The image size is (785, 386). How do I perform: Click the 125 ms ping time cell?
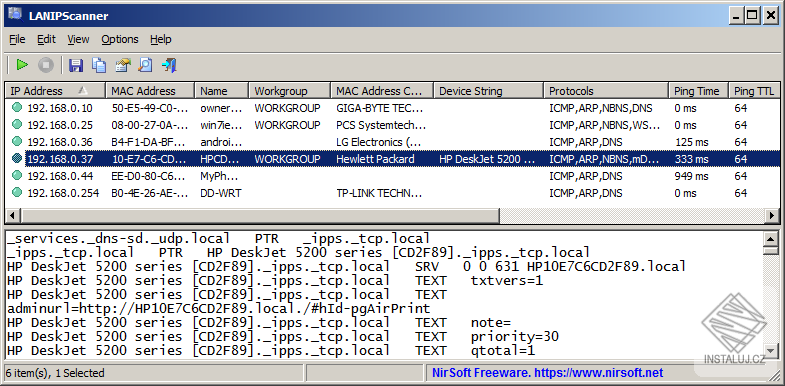[692, 142]
